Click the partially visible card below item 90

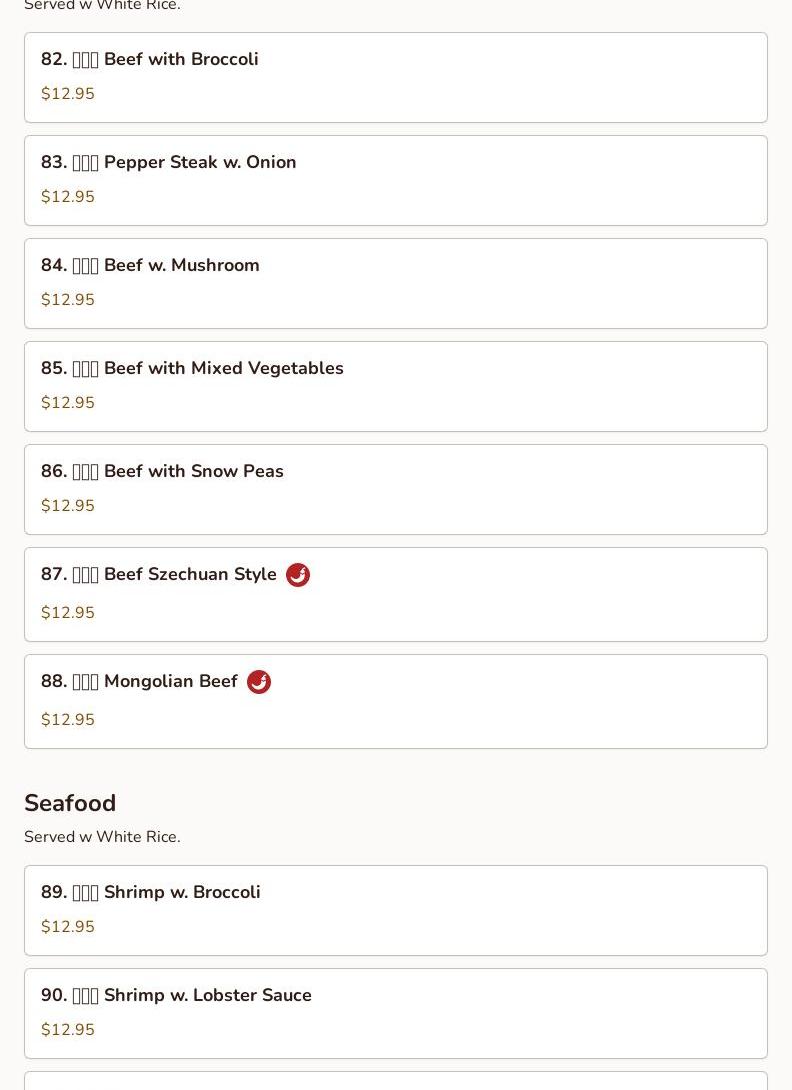(x=396, y=1081)
